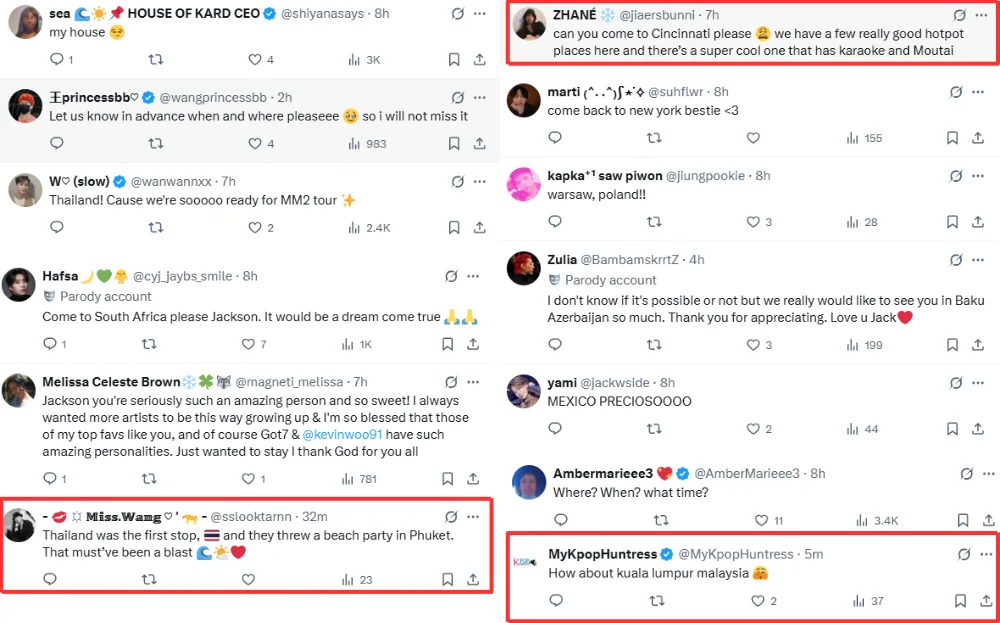Bookmark Hafsa's South Africa tweet
The width and height of the screenshot is (1000, 623).
pyautogui.click(x=447, y=344)
